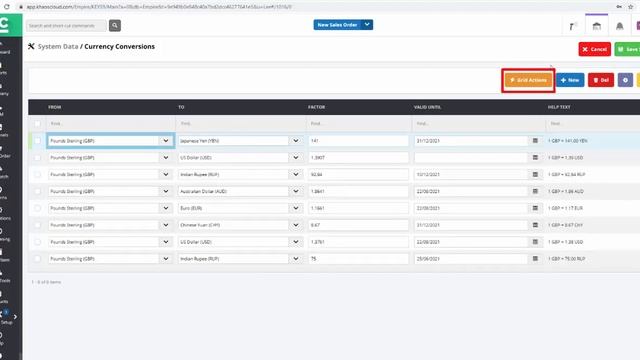
Task: Open From currency dropdown in Japanese Yen row
Action: pyautogui.click(x=166, y=140)
